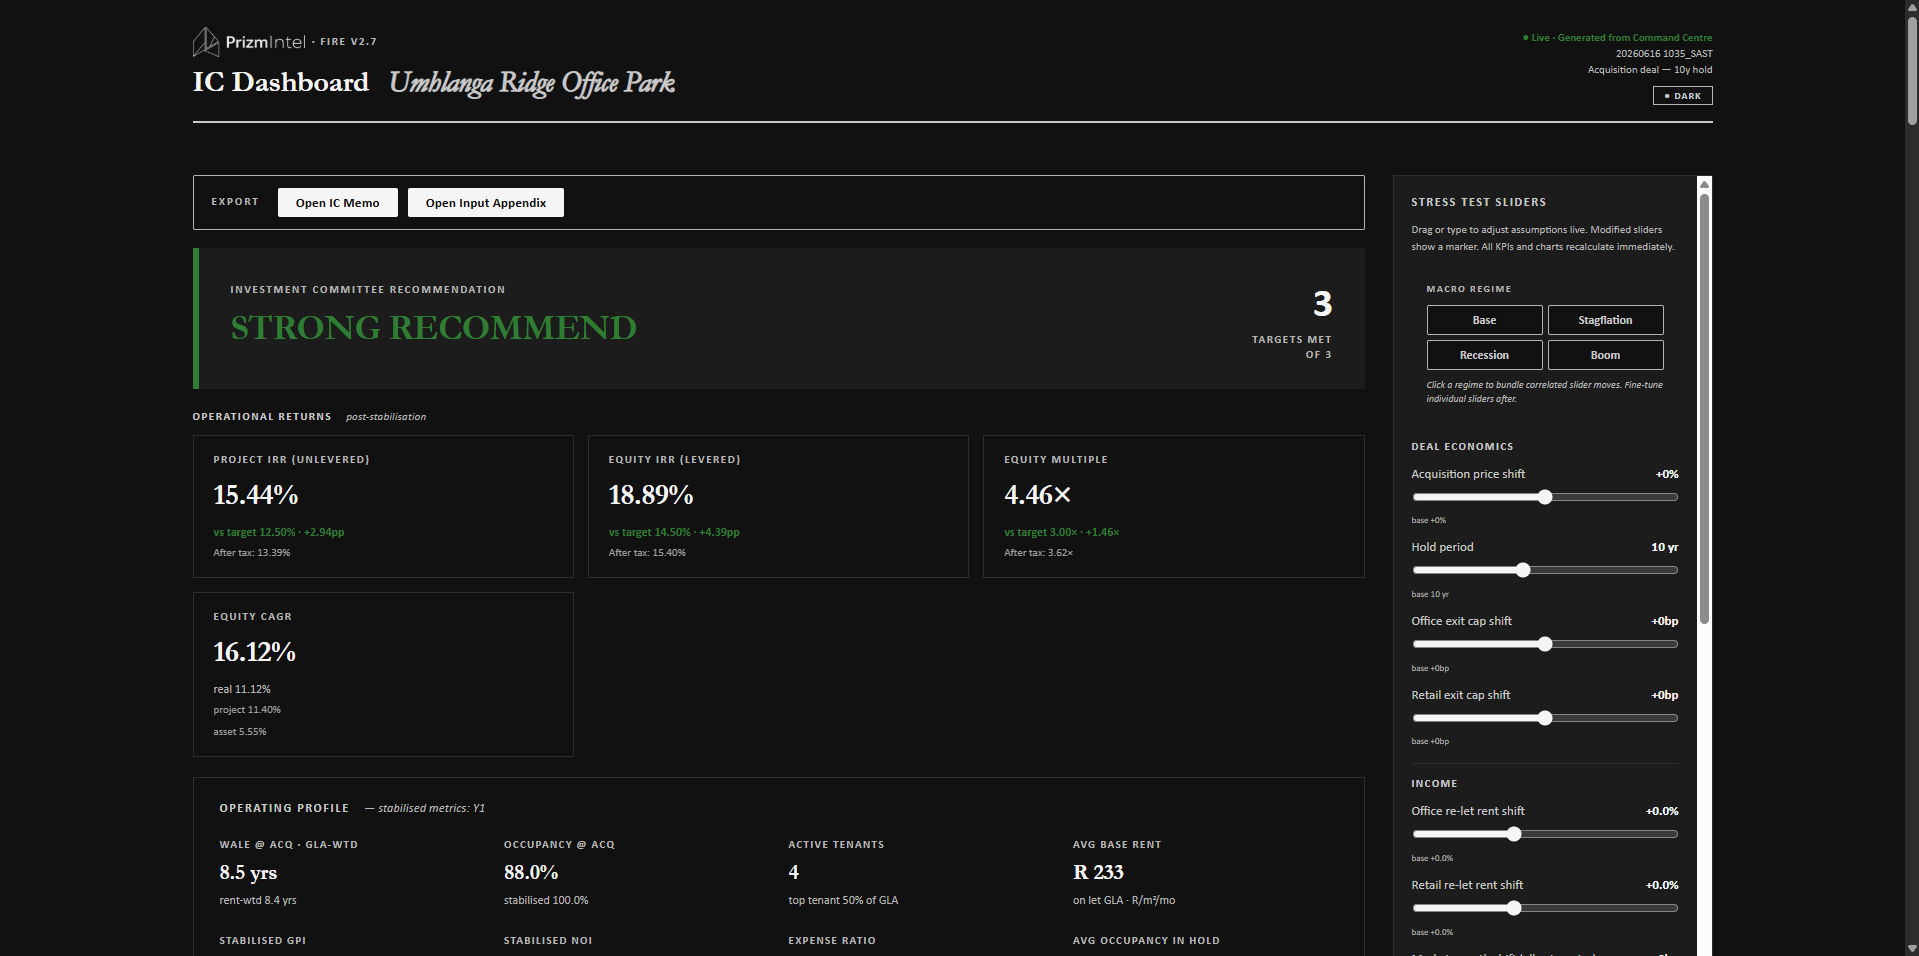Click the stress panel scrollbar up arrow
Viewport: 1919px width, 956px height.
pyautogui.click(x=1705, y=184)
